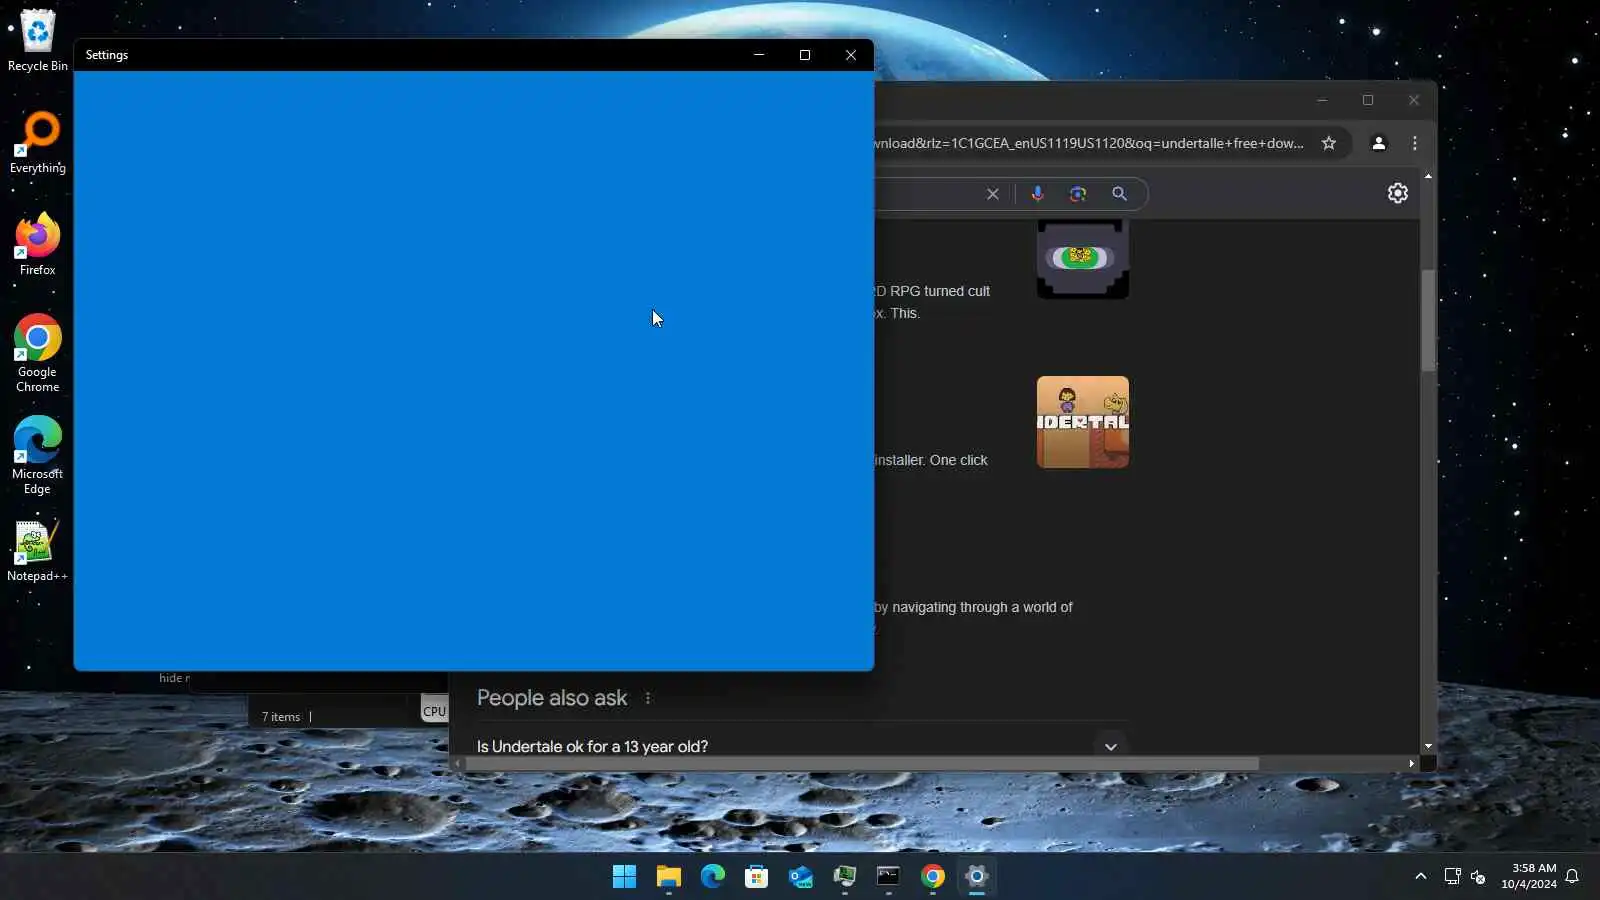Open Google quick settings gear
The width and height of the screenshot is (1600, 900).
1398,193
